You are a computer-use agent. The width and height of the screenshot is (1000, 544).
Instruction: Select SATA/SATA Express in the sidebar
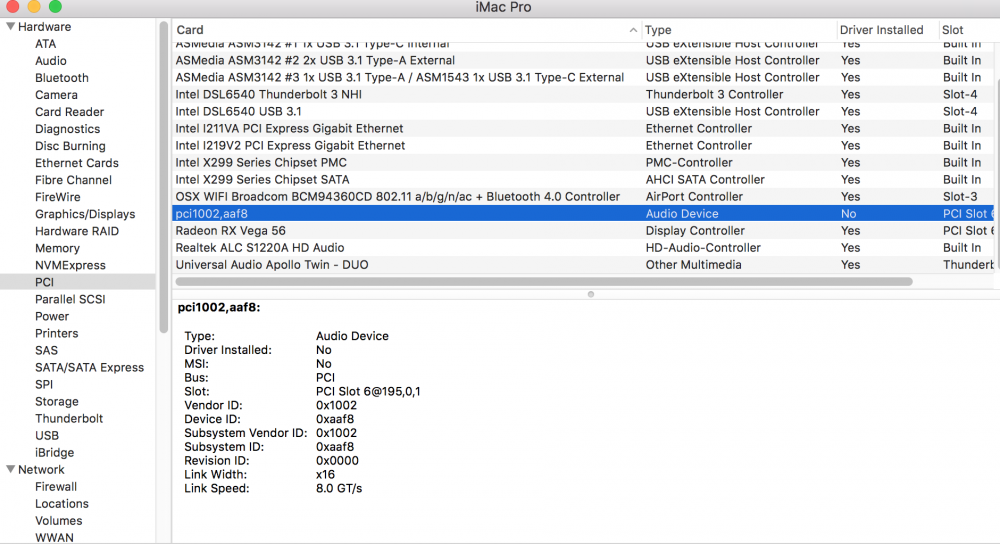coord(89,367)
